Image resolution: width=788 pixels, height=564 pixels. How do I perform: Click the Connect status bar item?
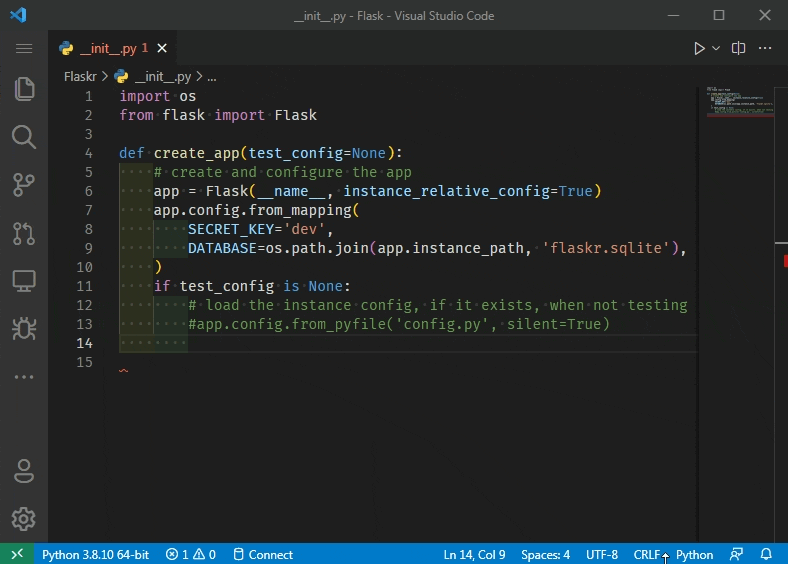point(263,554)
